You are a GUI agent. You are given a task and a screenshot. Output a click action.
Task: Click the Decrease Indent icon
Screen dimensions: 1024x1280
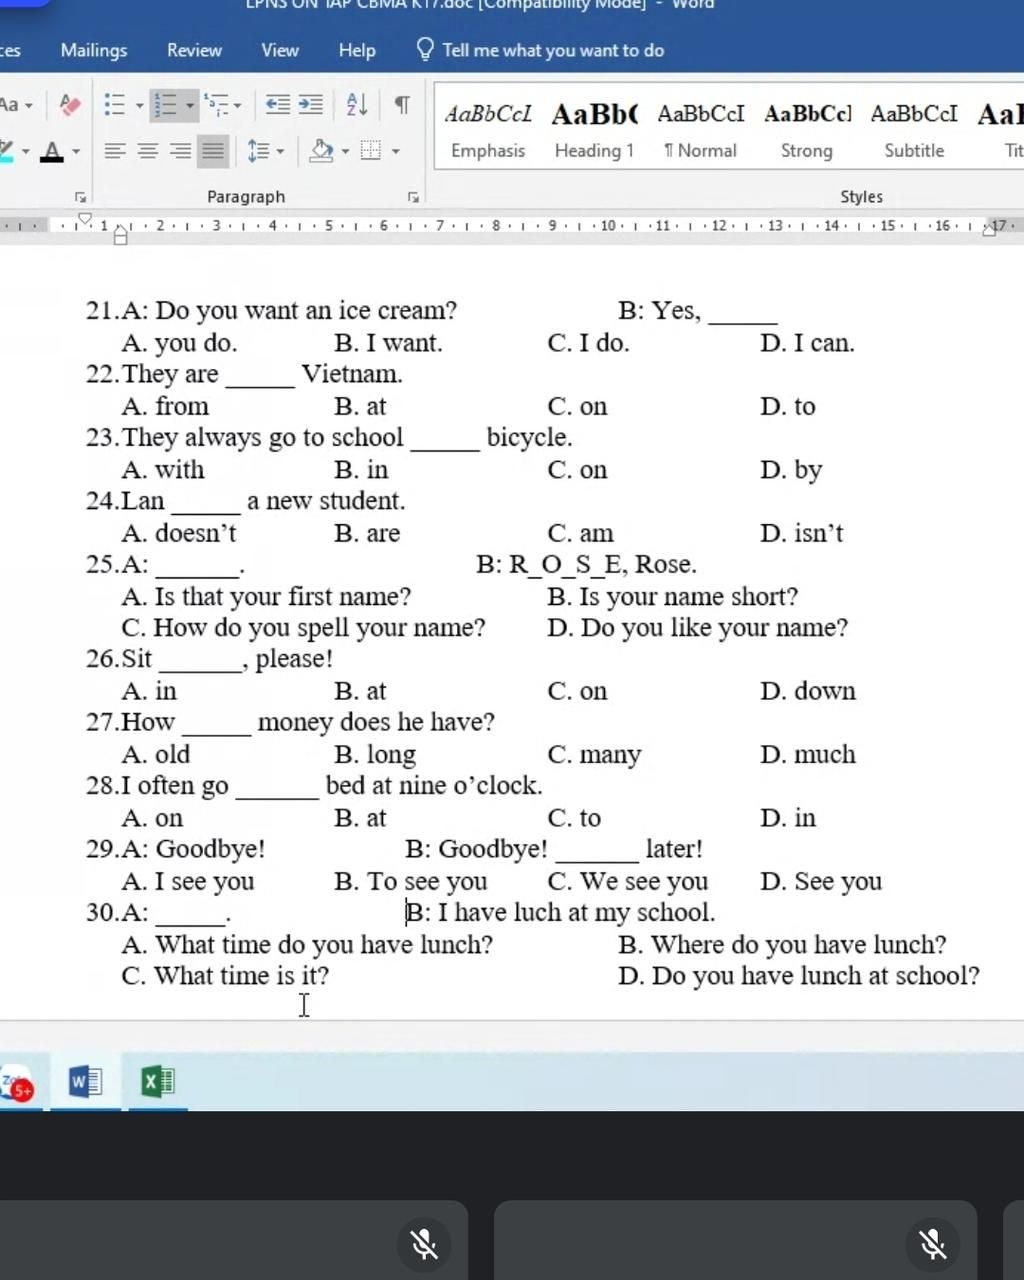point(277,104)
